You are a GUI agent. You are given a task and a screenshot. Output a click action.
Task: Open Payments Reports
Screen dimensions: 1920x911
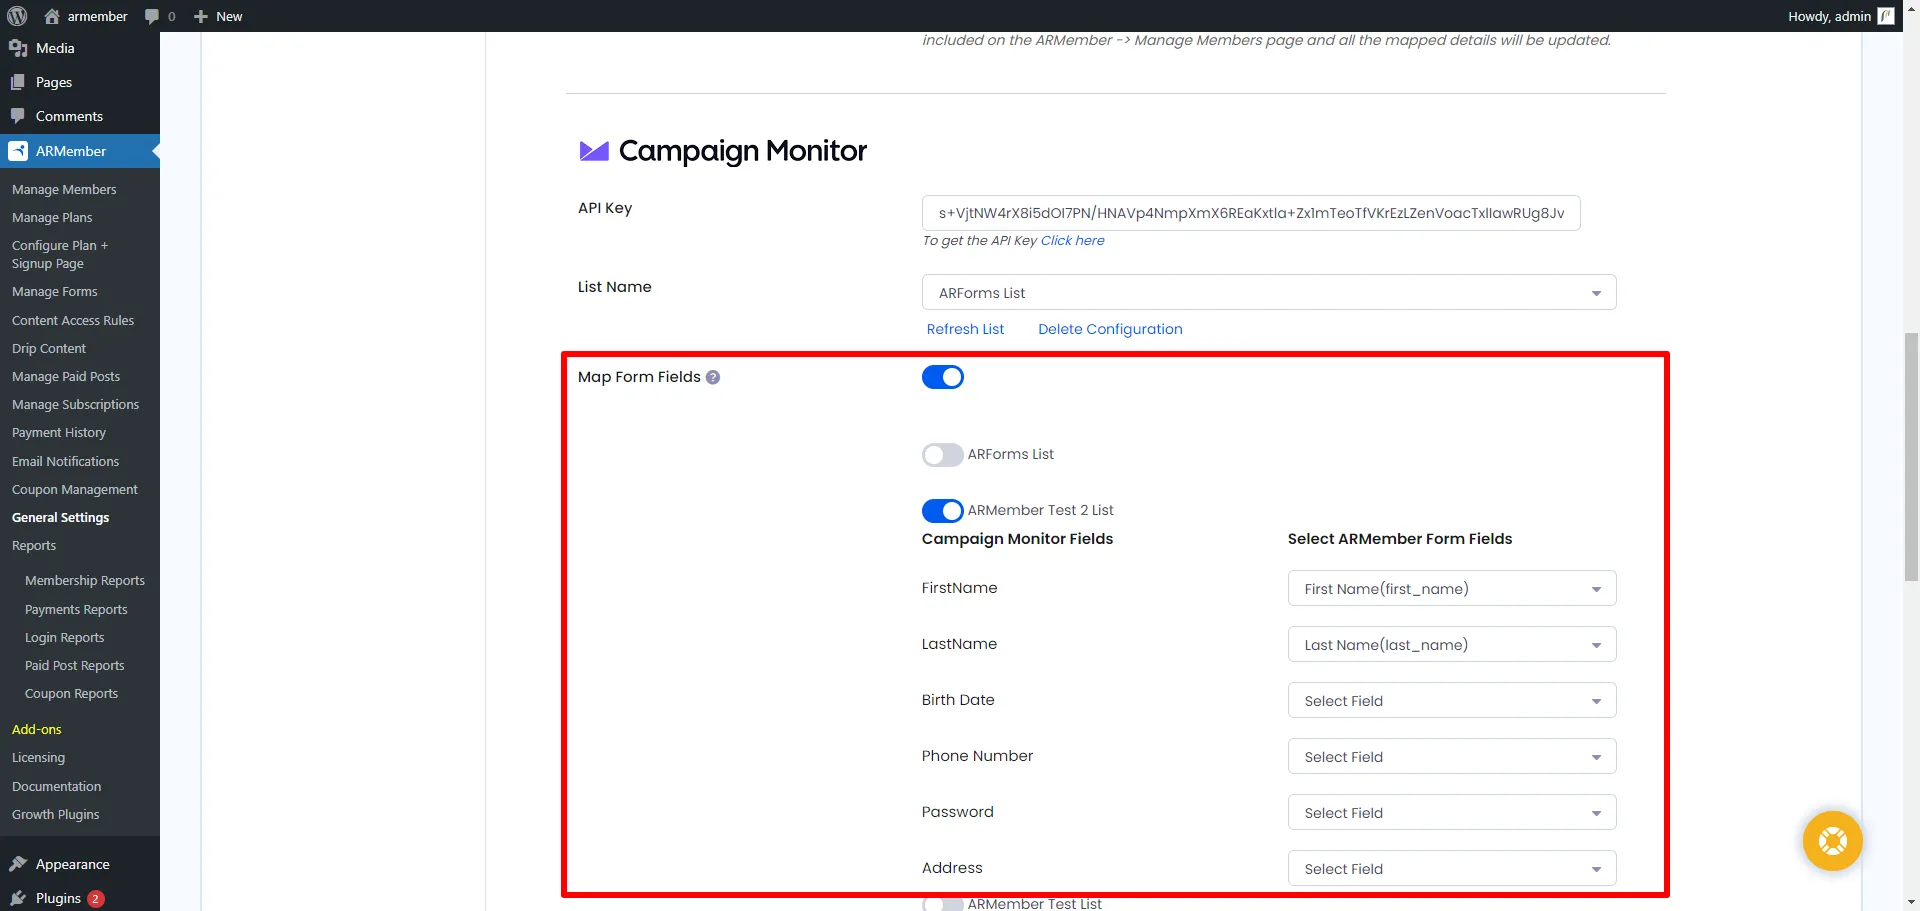coord(76,609)
